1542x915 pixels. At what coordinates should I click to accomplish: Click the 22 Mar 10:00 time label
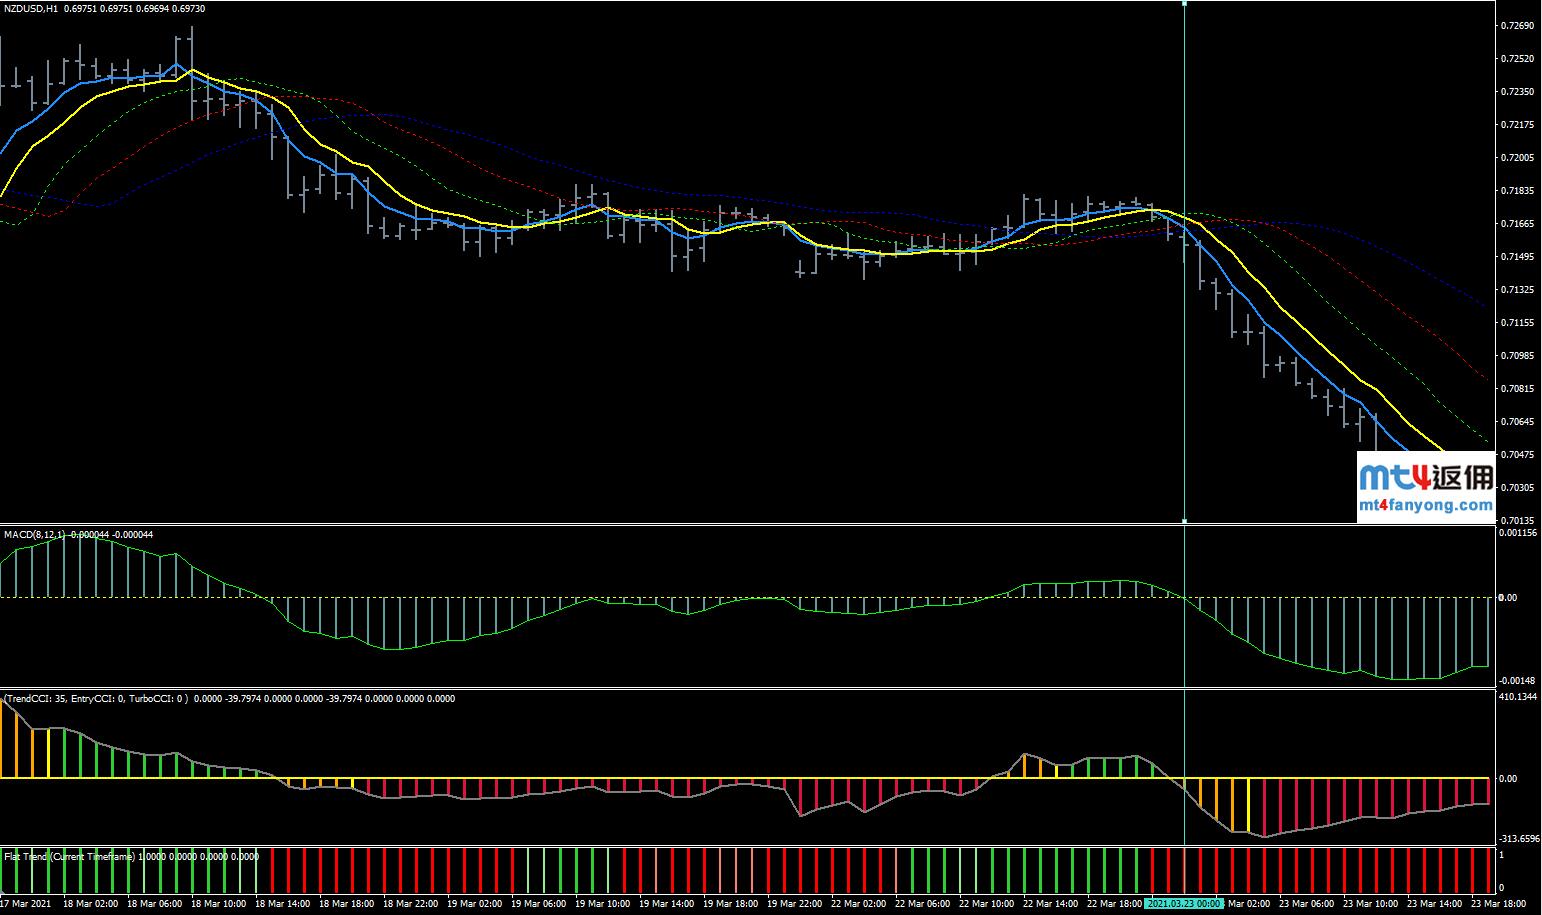point(985,903)
